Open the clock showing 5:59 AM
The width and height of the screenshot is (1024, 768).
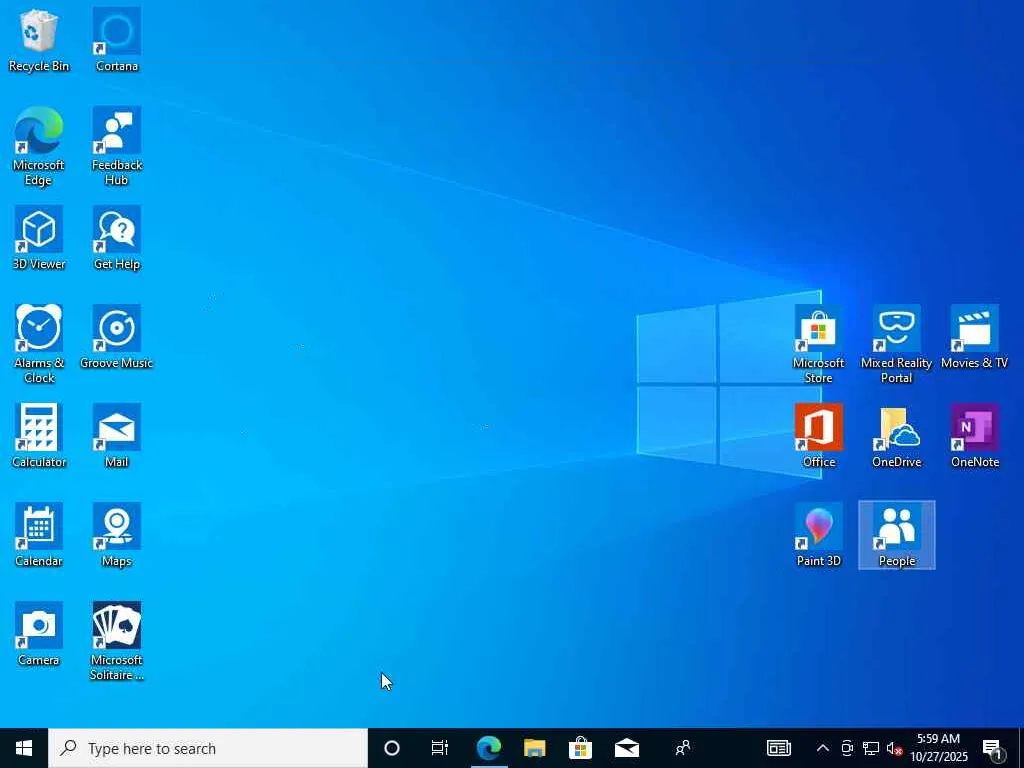click(x=938, y=748)
